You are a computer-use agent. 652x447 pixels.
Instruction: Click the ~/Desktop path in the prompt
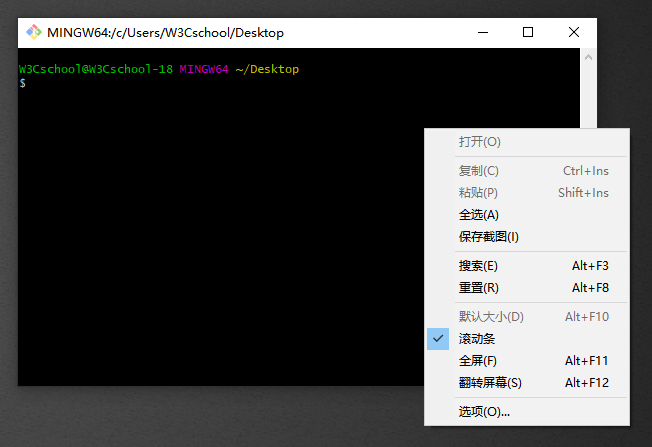coord(267,69)
